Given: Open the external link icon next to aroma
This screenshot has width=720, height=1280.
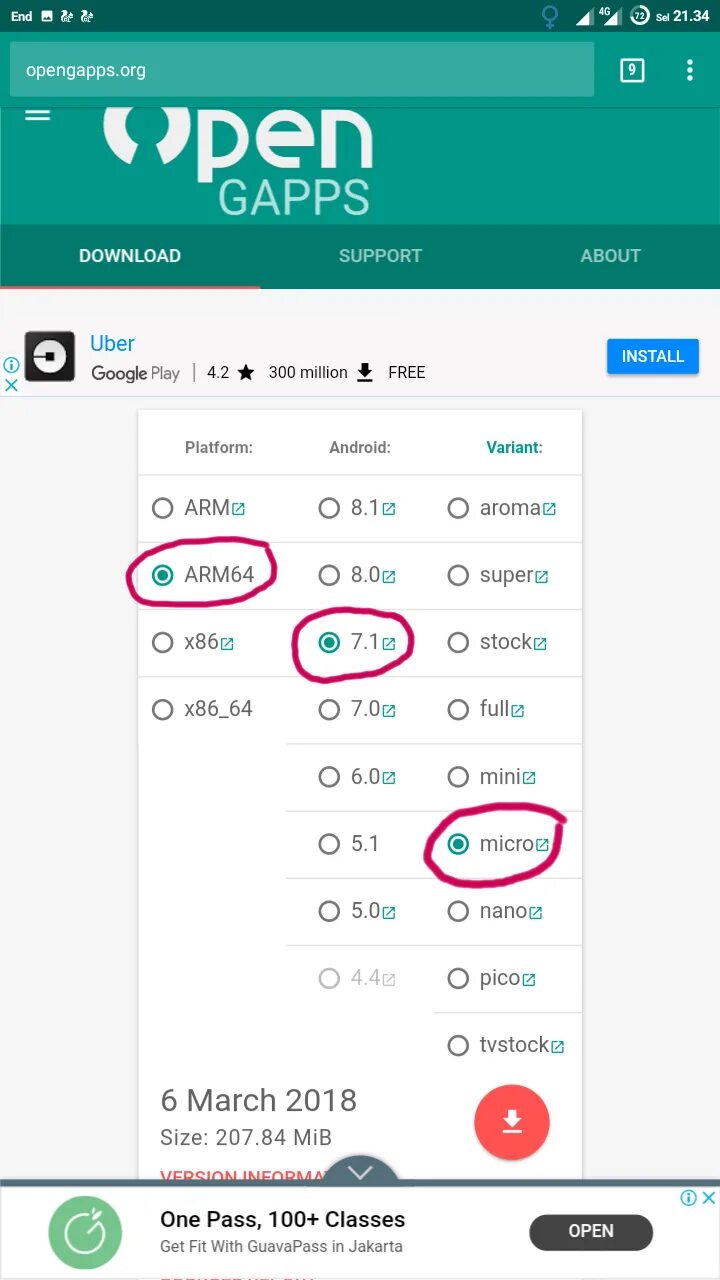Looking at the screenshot, I should pos(549,509).
